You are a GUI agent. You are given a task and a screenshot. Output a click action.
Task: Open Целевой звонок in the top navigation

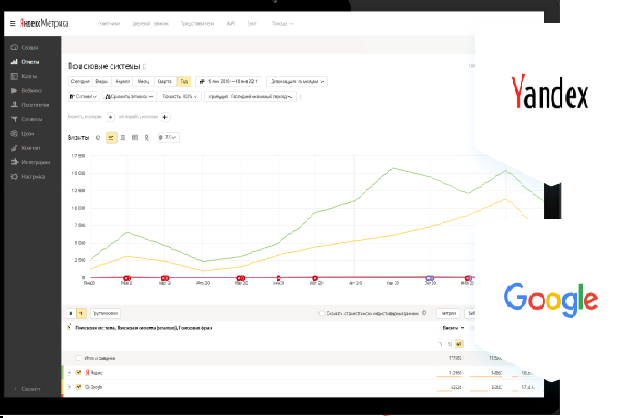(x=150, y=24)
